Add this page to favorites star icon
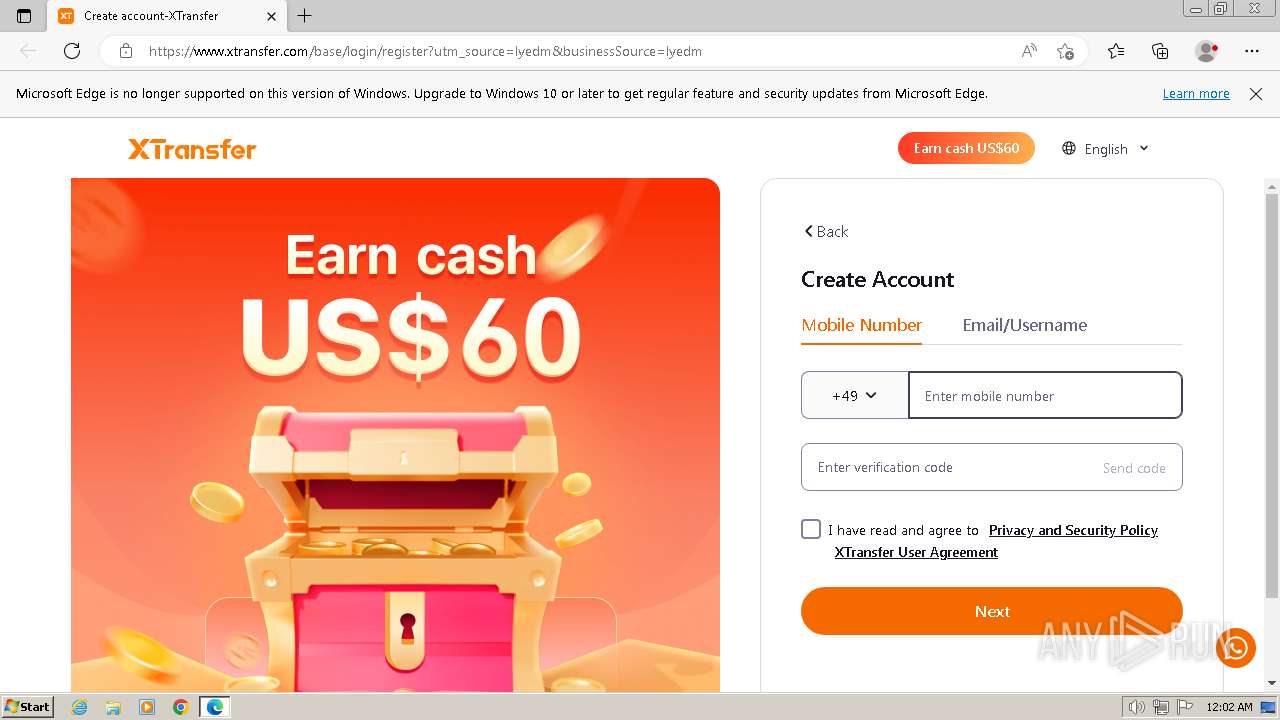 [1065, 51]
